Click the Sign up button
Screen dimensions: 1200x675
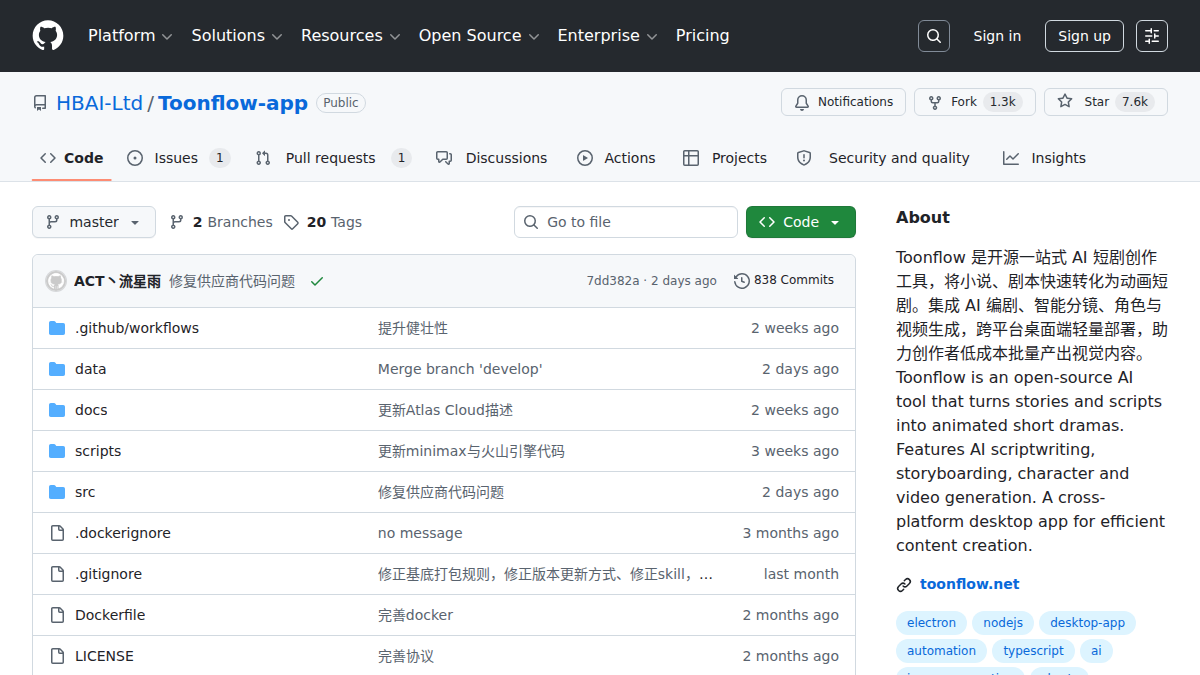pos(1084,36)
